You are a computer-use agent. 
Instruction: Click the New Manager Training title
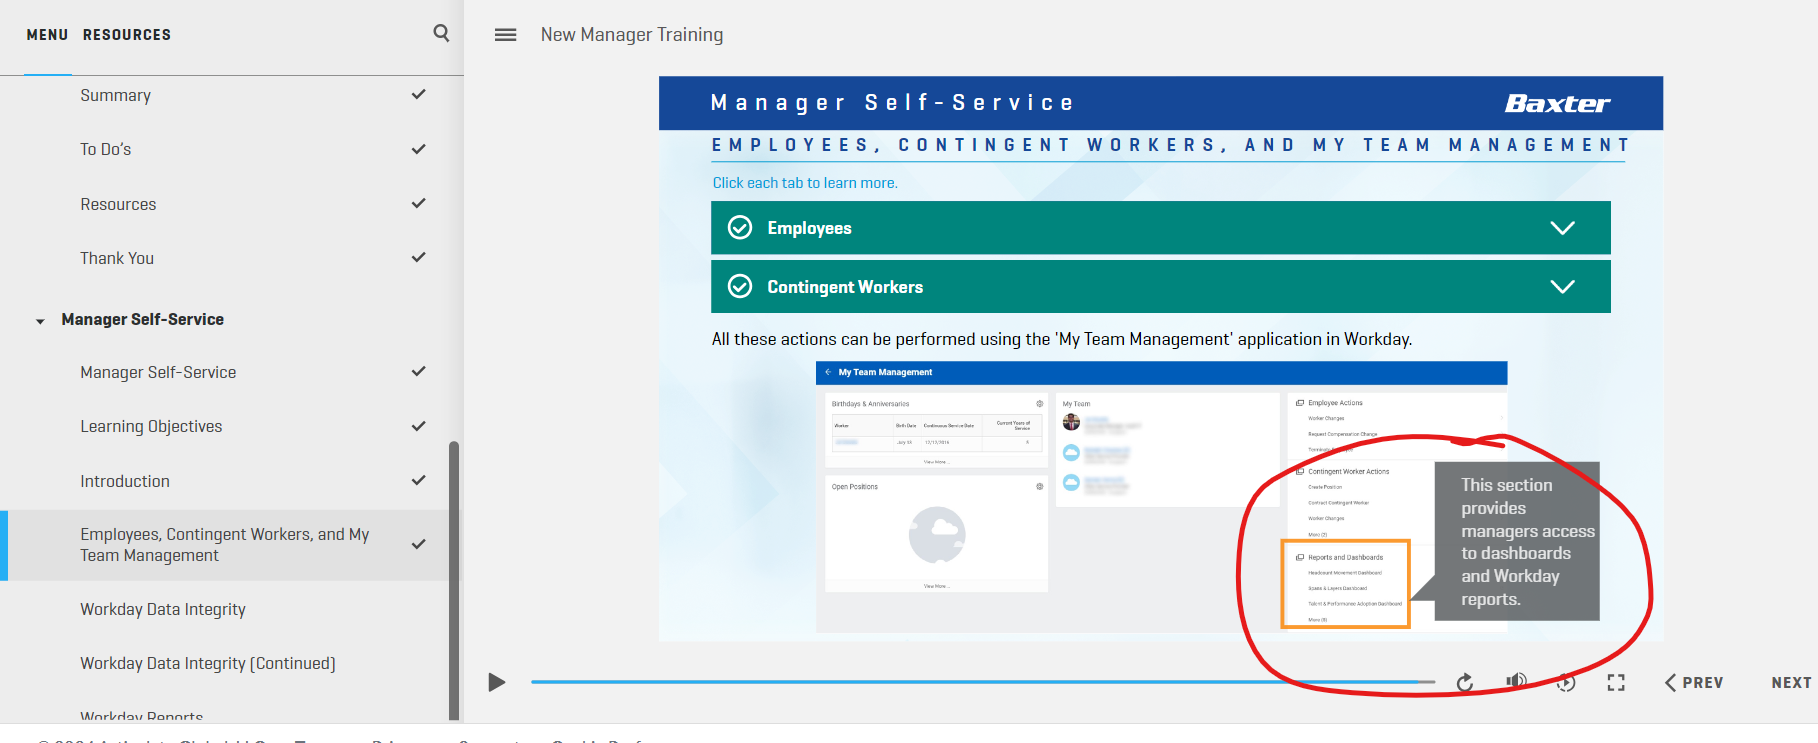click(x=632, y=35)
